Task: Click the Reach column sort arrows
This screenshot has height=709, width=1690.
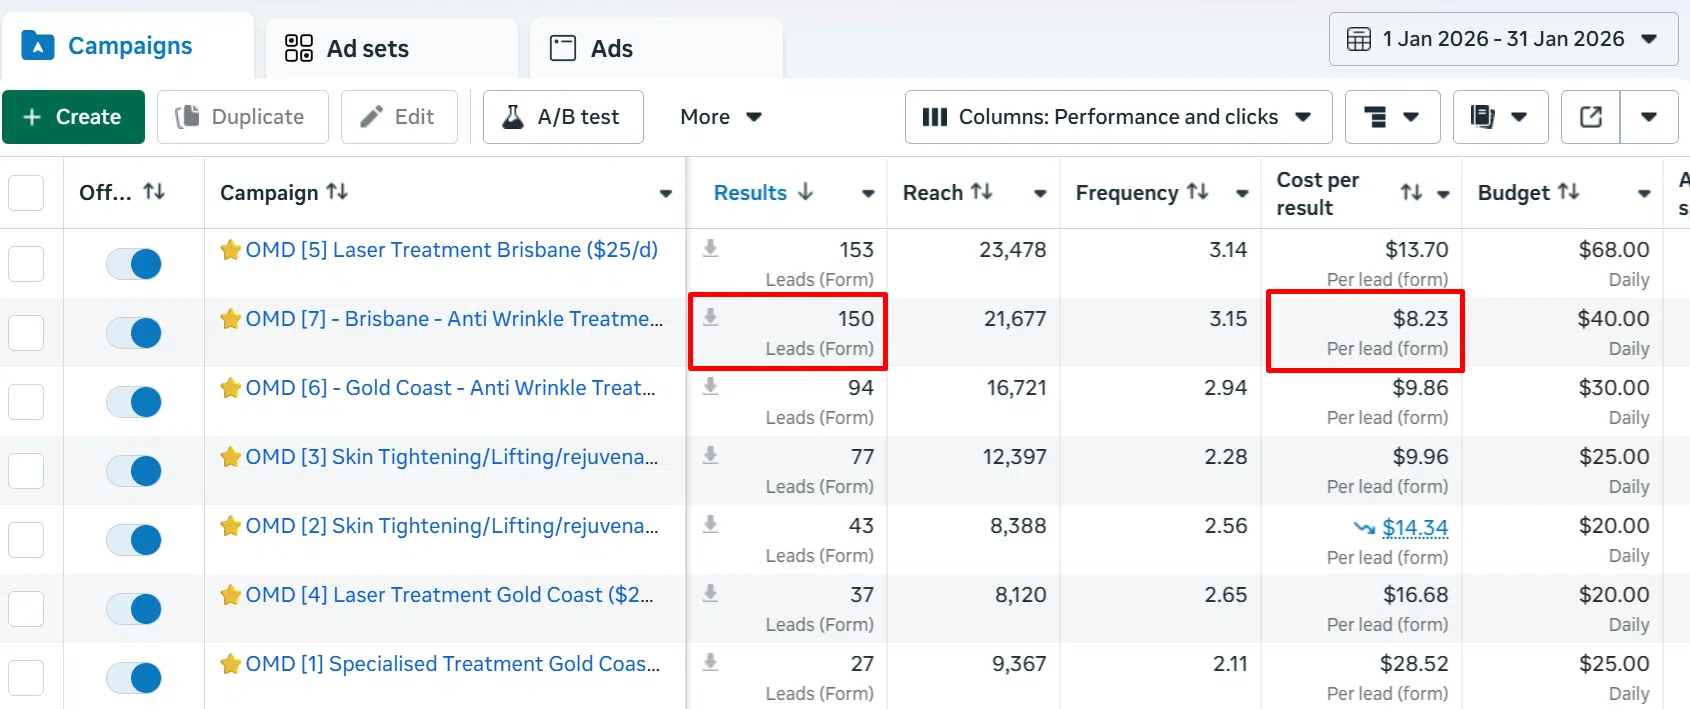Action: [x=982, y=192]
